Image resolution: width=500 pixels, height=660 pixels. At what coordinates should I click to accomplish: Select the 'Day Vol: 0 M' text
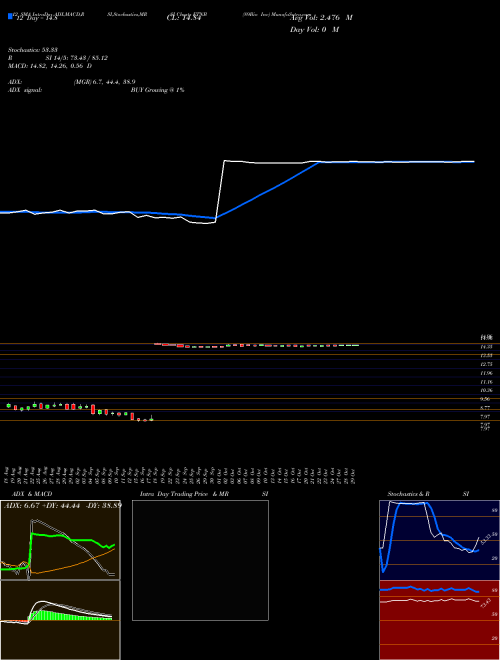point(314,30)
